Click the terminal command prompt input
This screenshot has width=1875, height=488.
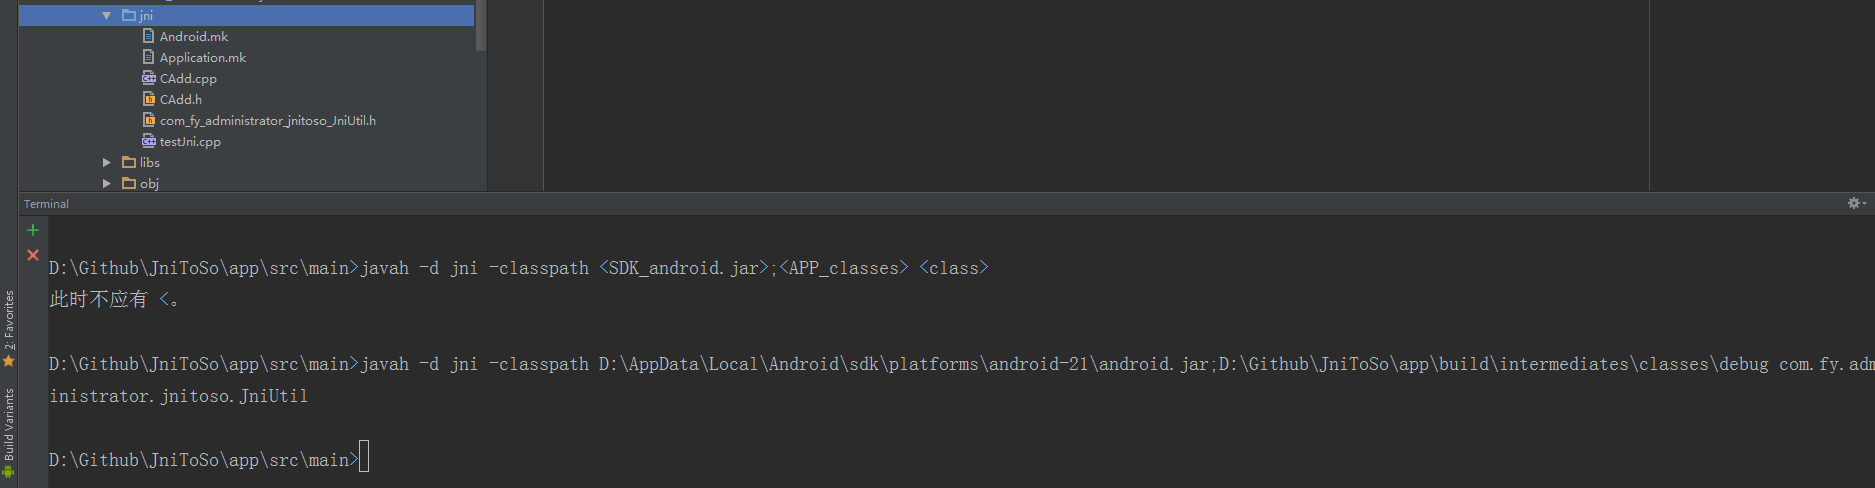pyautogui.click(x=364, y=457)
